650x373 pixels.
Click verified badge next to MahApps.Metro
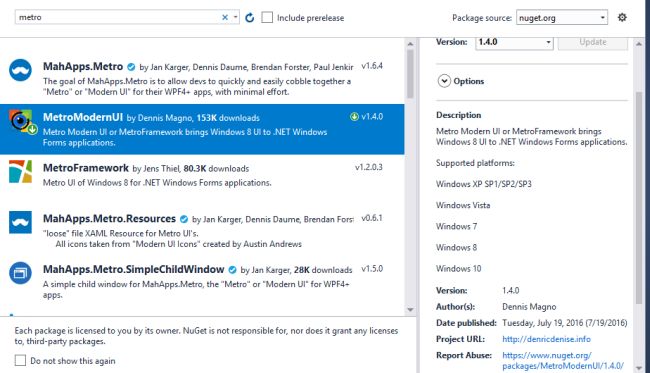[x=131, y=67]
